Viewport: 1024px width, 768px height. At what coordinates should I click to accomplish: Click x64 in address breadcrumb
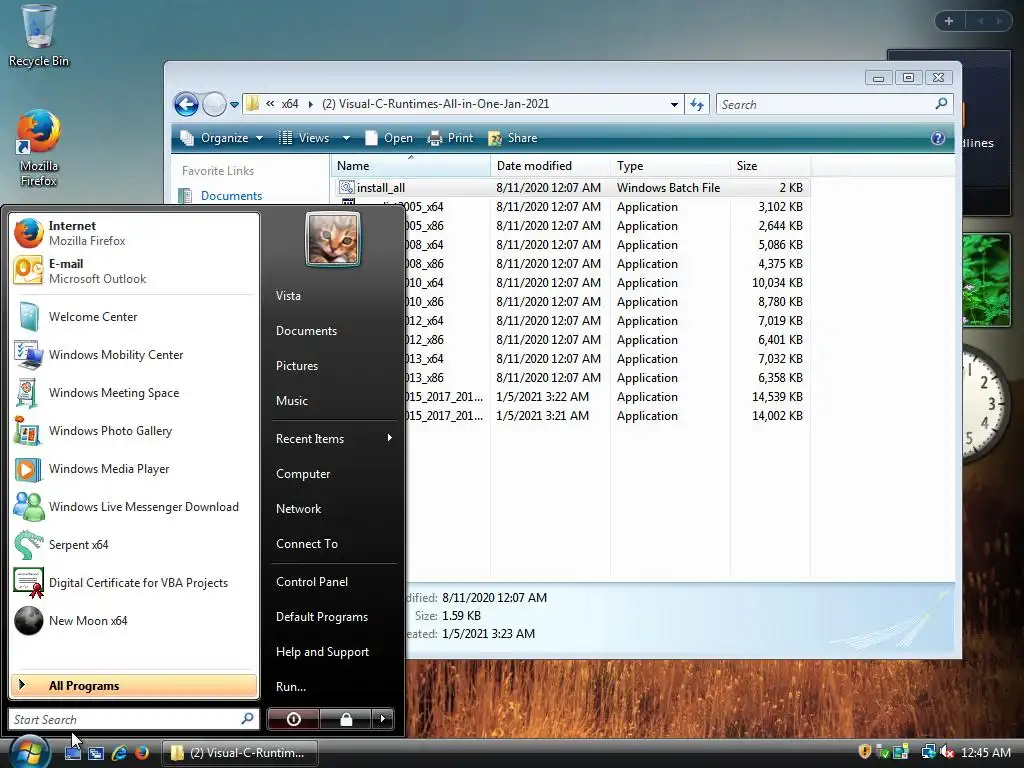[290, 104]
